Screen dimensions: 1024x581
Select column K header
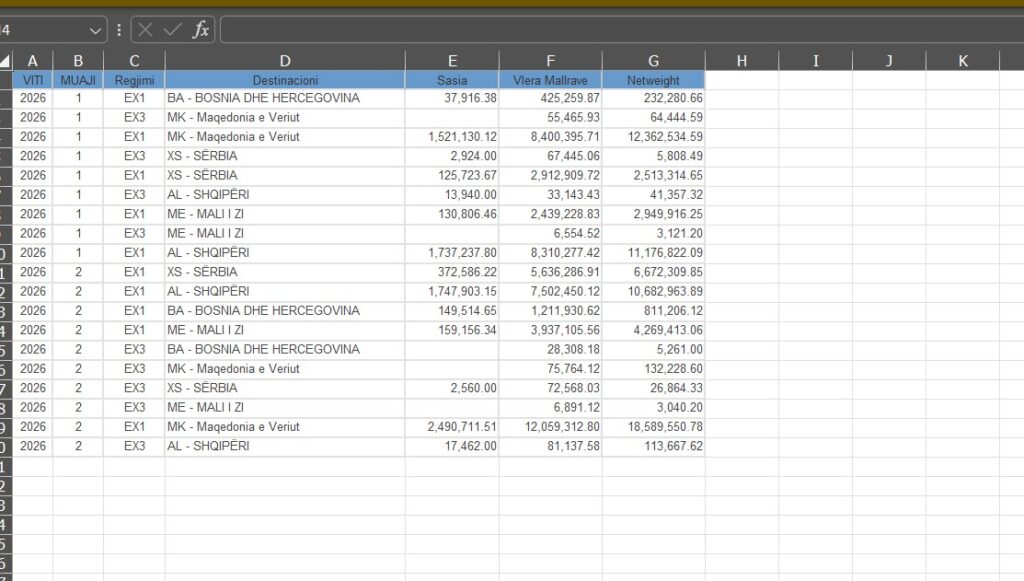[x=963, y=61]
